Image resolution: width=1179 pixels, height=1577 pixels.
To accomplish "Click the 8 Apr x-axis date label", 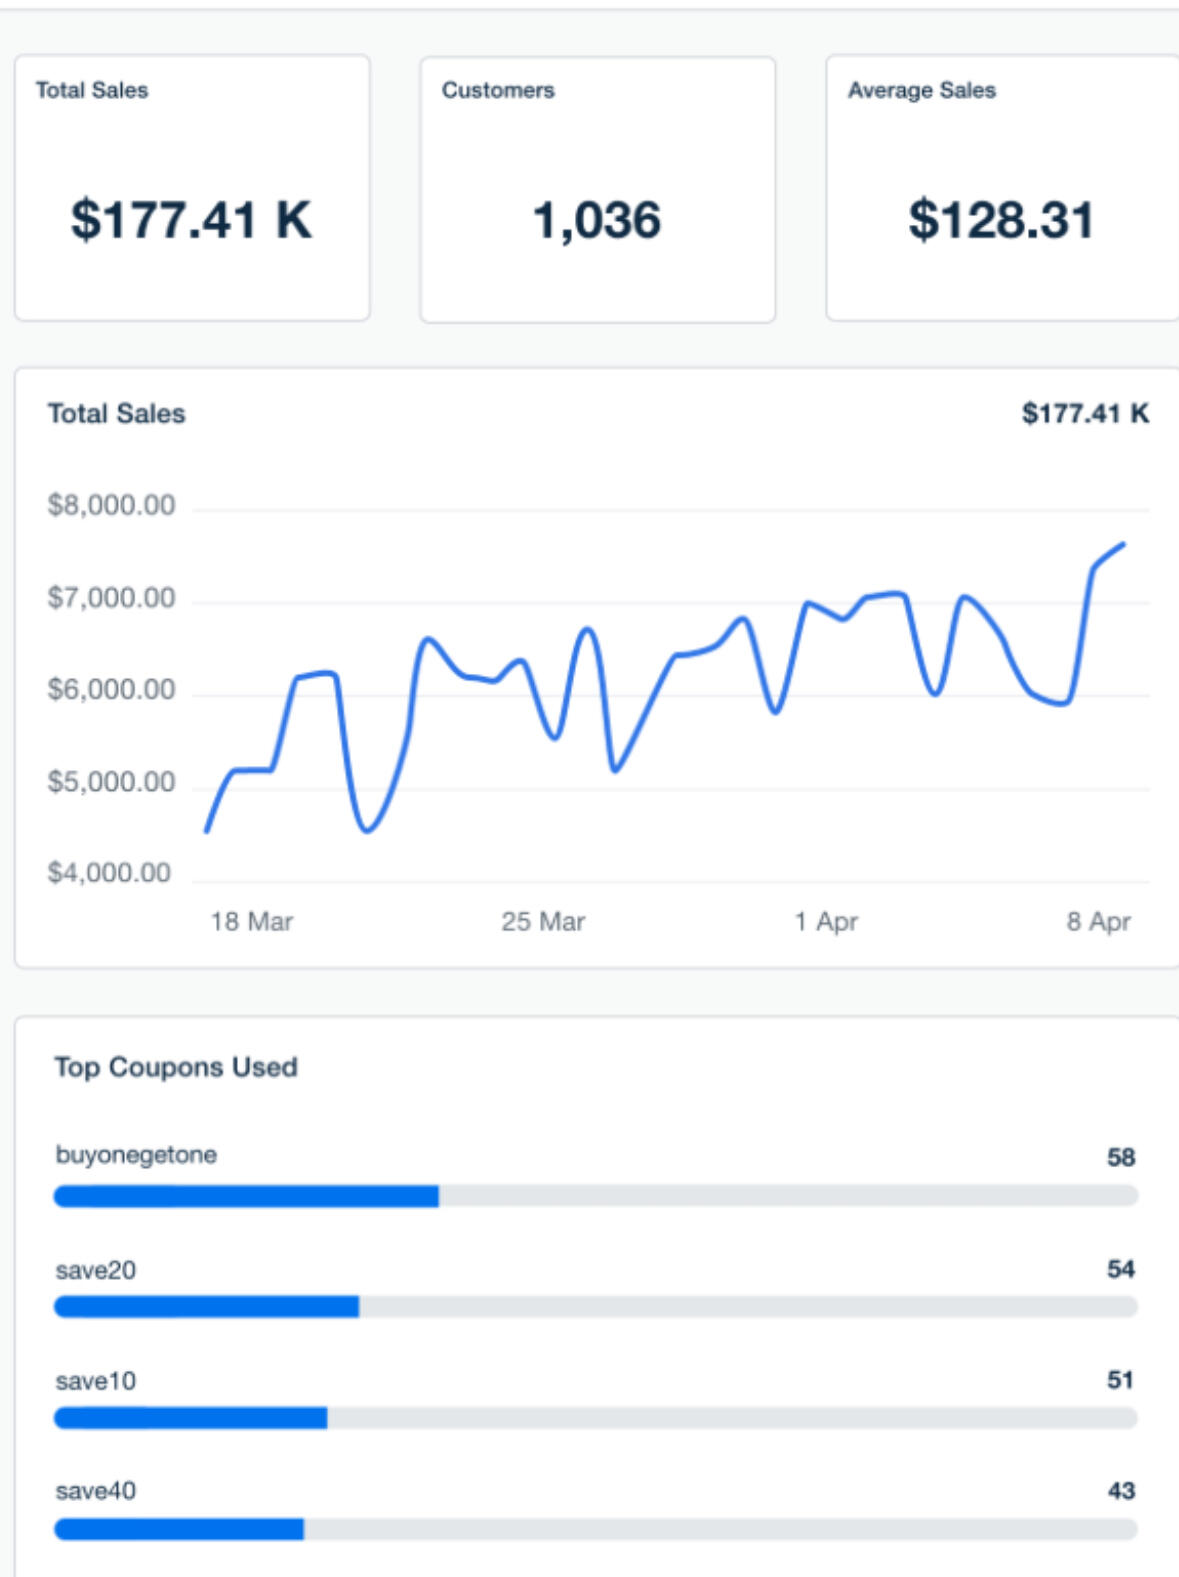I will click(x=1098, y=921).
